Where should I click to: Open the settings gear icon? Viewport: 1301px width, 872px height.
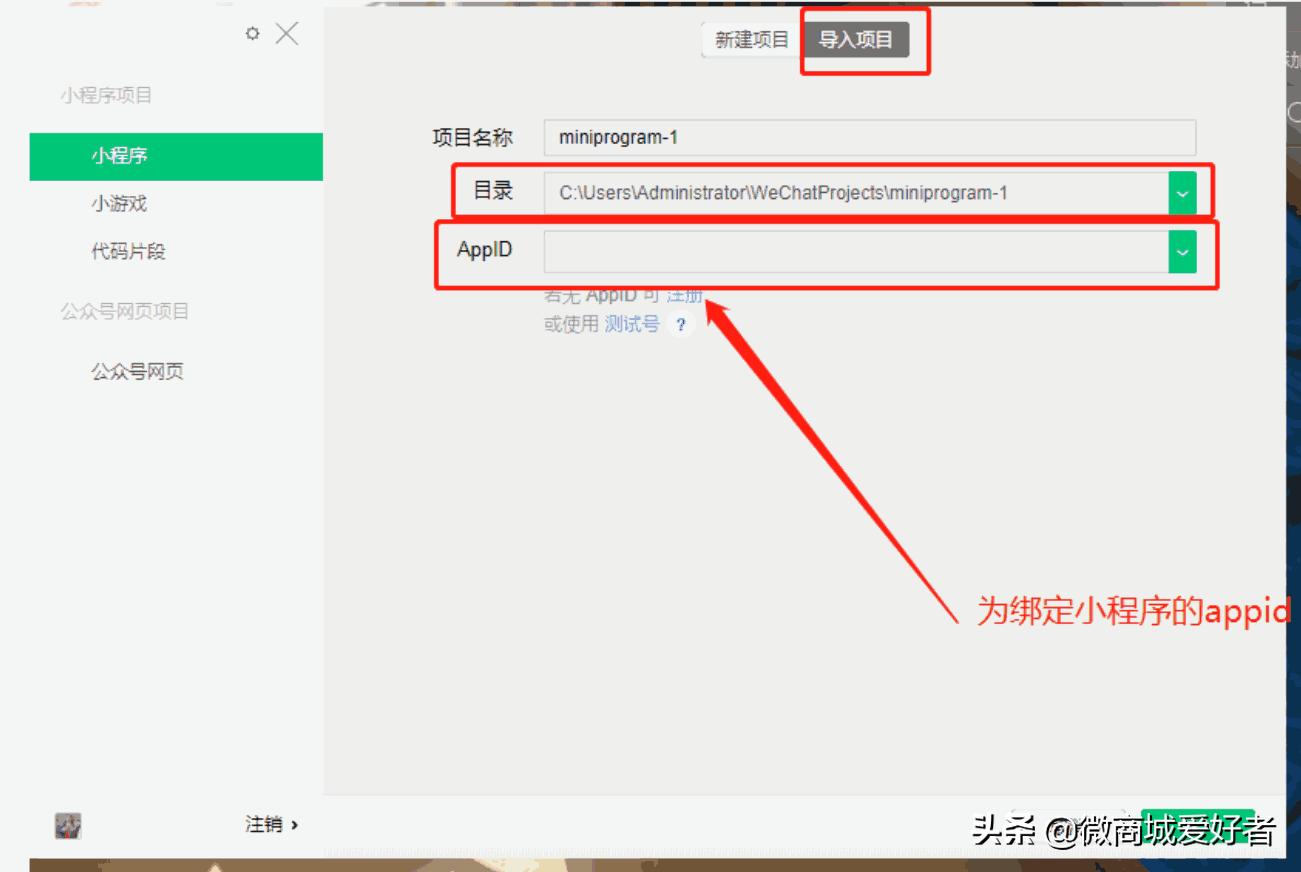click(x=253, y=33)
